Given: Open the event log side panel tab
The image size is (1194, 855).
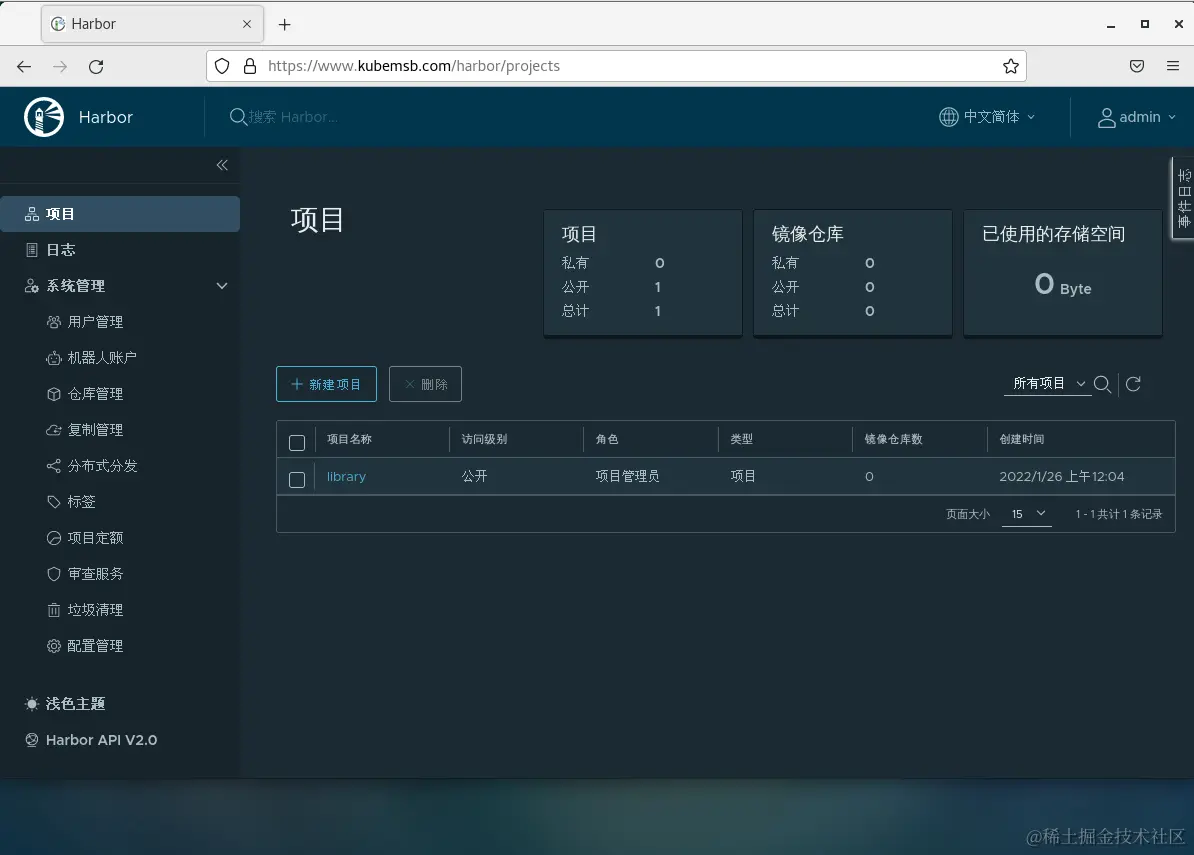Looking at the screenshot, I should [x=1183, y=198].
